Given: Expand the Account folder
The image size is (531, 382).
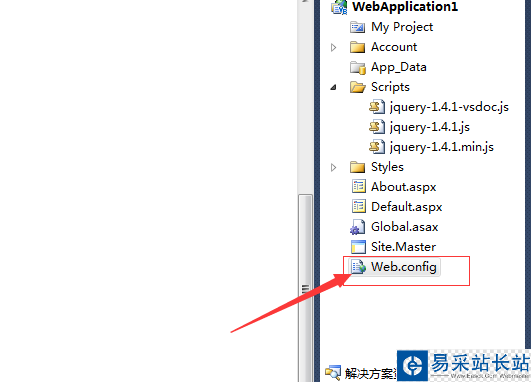Looking at the screenshot, I should click(x=334, y=47).
